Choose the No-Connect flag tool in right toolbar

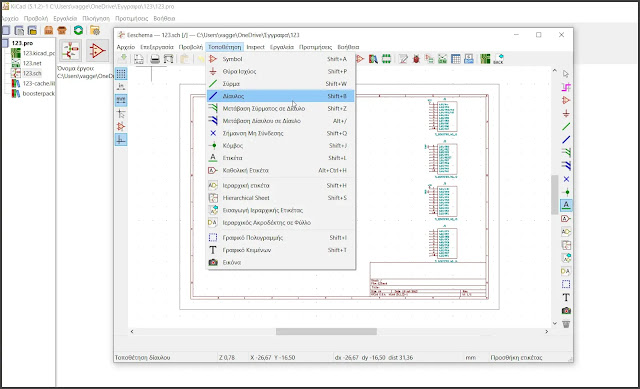coord(566,179)
